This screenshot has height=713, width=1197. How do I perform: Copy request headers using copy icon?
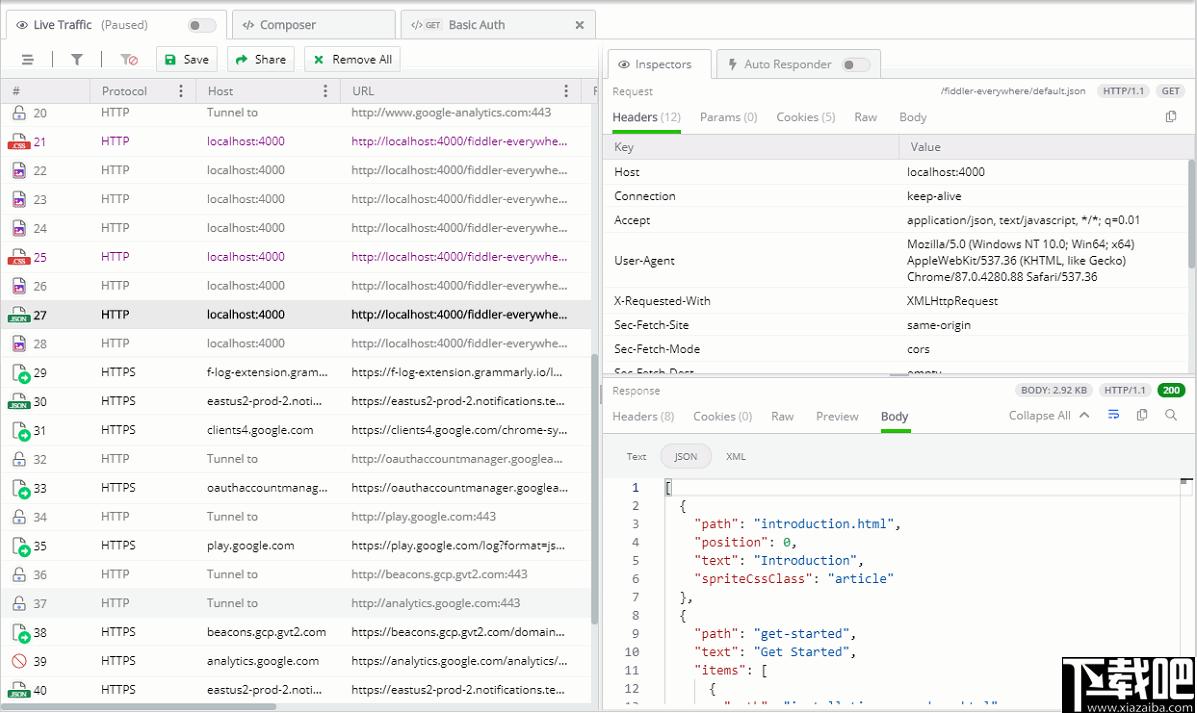[1171, 117]
